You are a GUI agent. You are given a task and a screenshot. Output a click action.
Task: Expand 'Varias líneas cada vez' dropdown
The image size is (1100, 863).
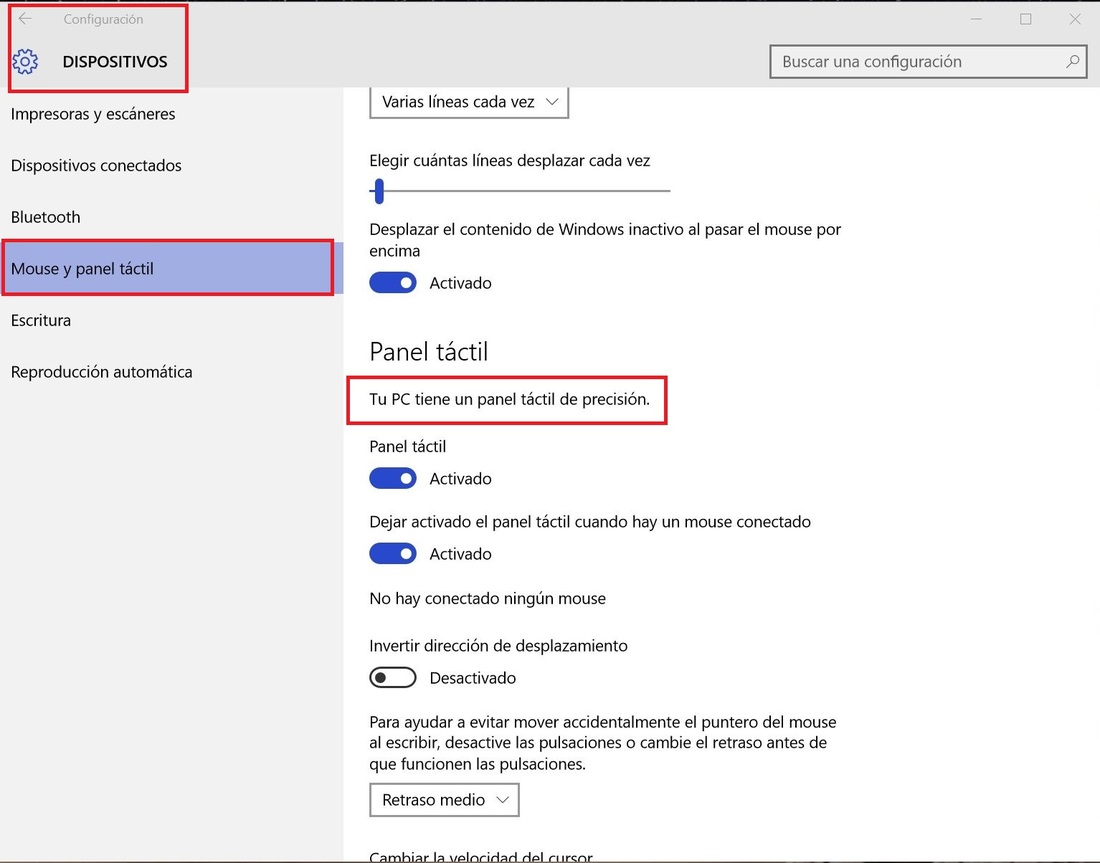469,102
